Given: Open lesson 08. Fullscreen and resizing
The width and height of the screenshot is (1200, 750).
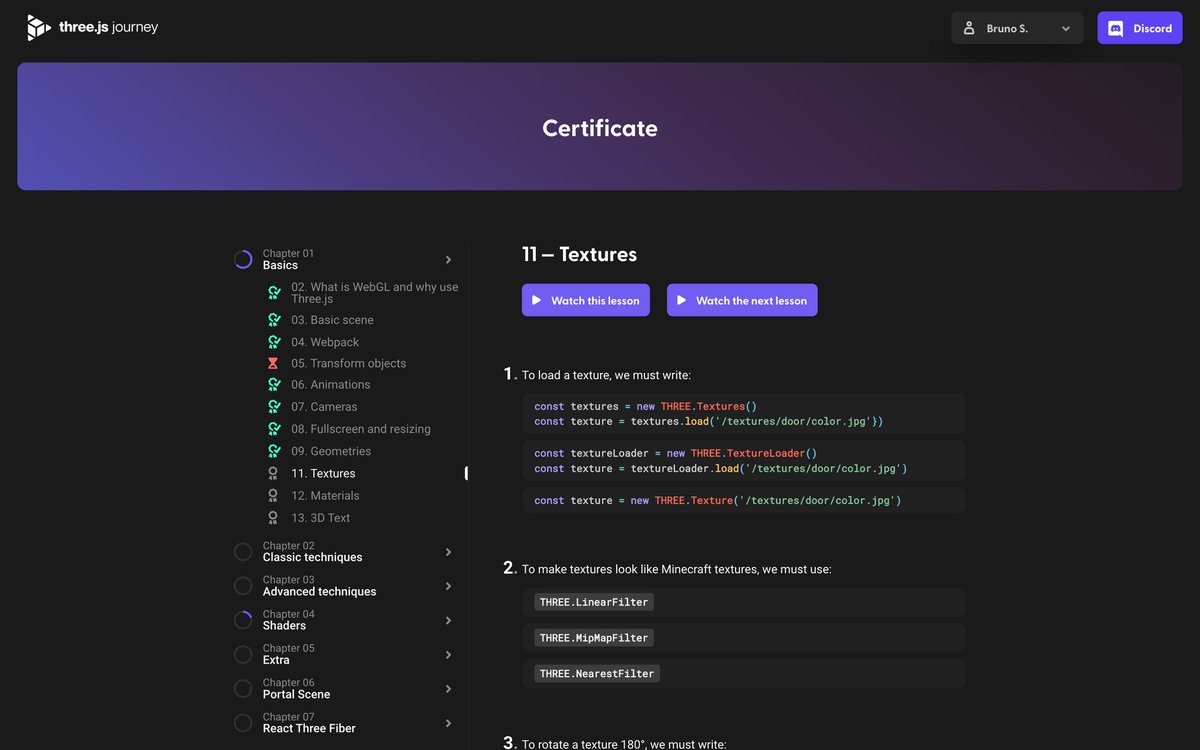Looking at the screenshot, I should coord(361,429).
